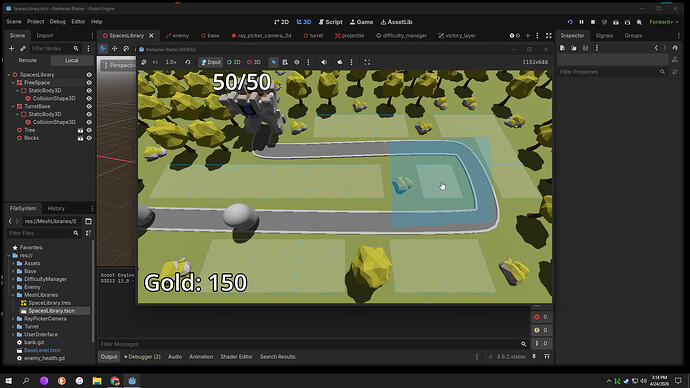Switch to the Import dock tab
The height and width of the screenshot is (388, 690).
coord(44,36)
